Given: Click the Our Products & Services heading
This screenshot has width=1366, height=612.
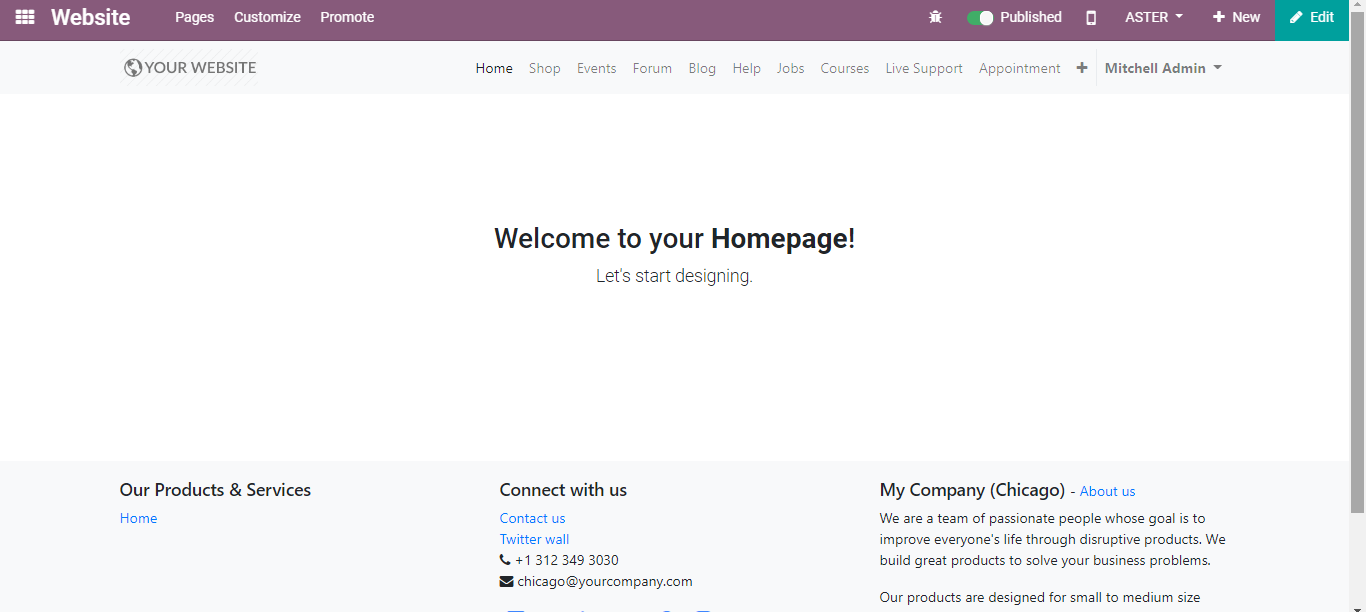Looking at the screenshot, I should click(x=215, y=490).
